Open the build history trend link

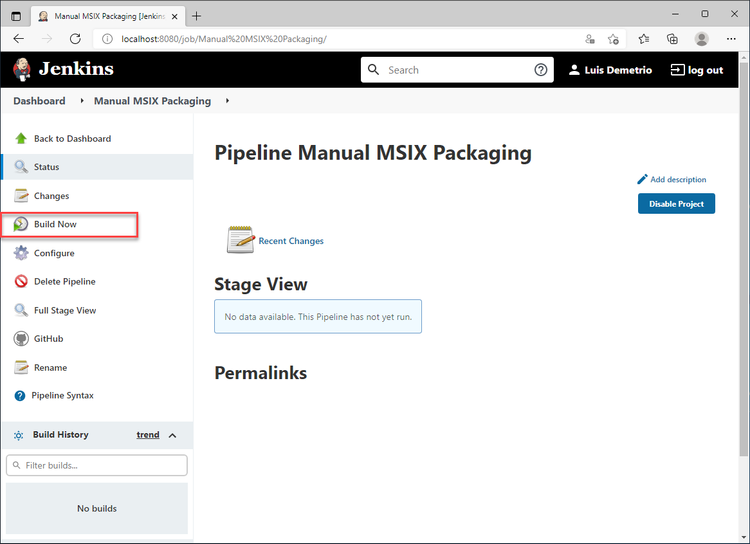tap(148, 435)
